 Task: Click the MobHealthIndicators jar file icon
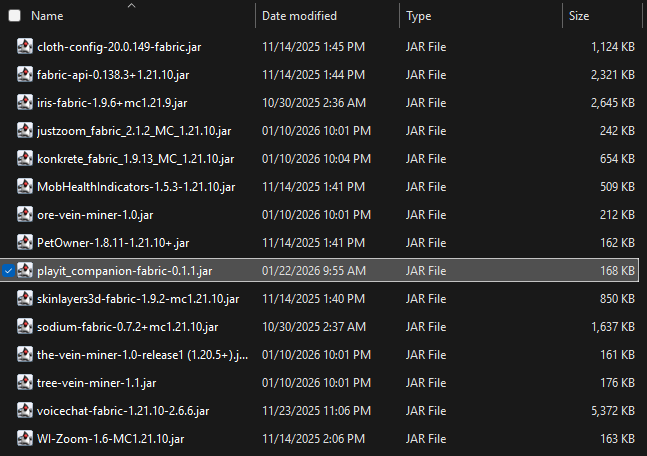click(x=25, y=187)
